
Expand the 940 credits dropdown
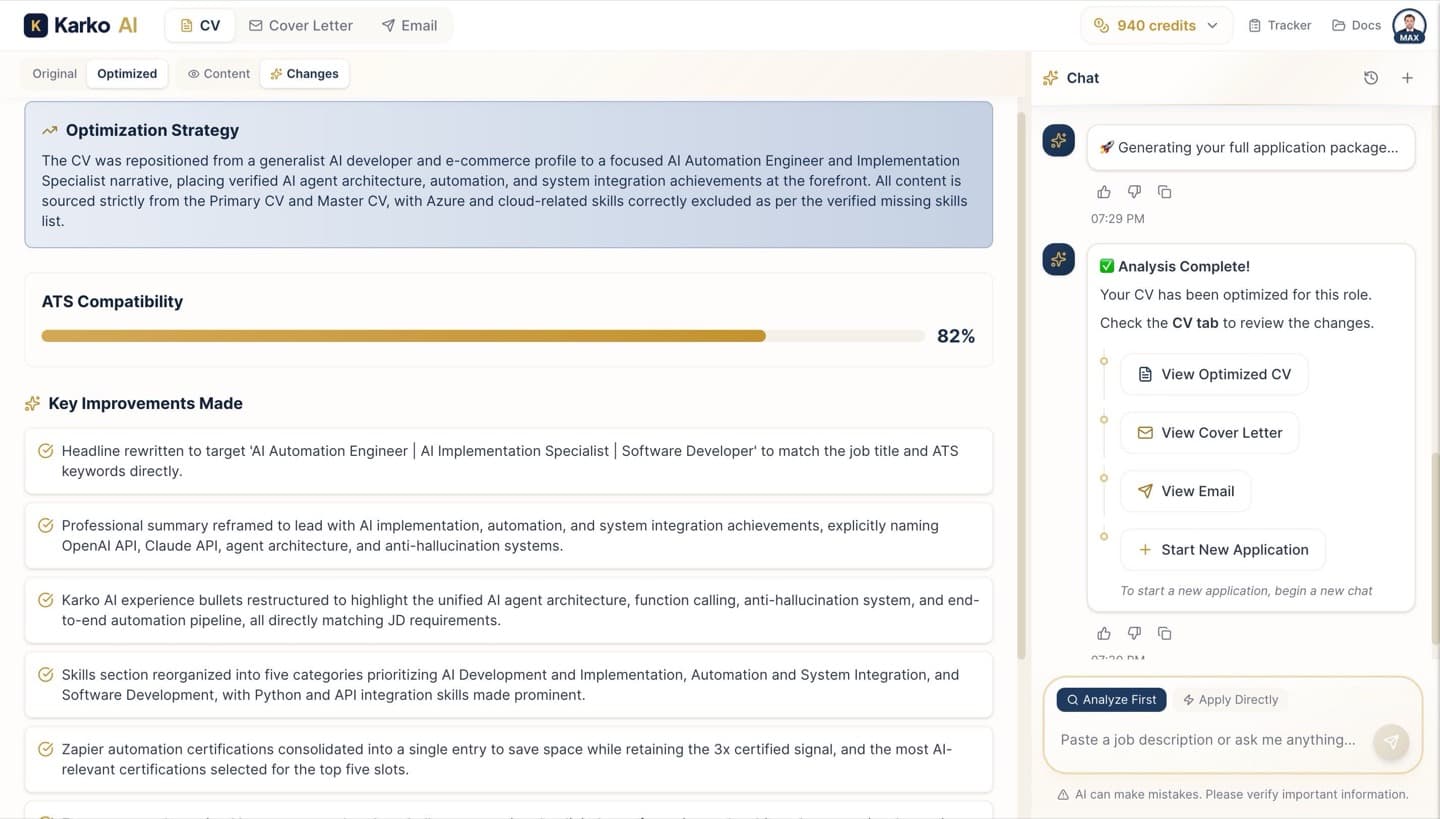point(1156,25)
